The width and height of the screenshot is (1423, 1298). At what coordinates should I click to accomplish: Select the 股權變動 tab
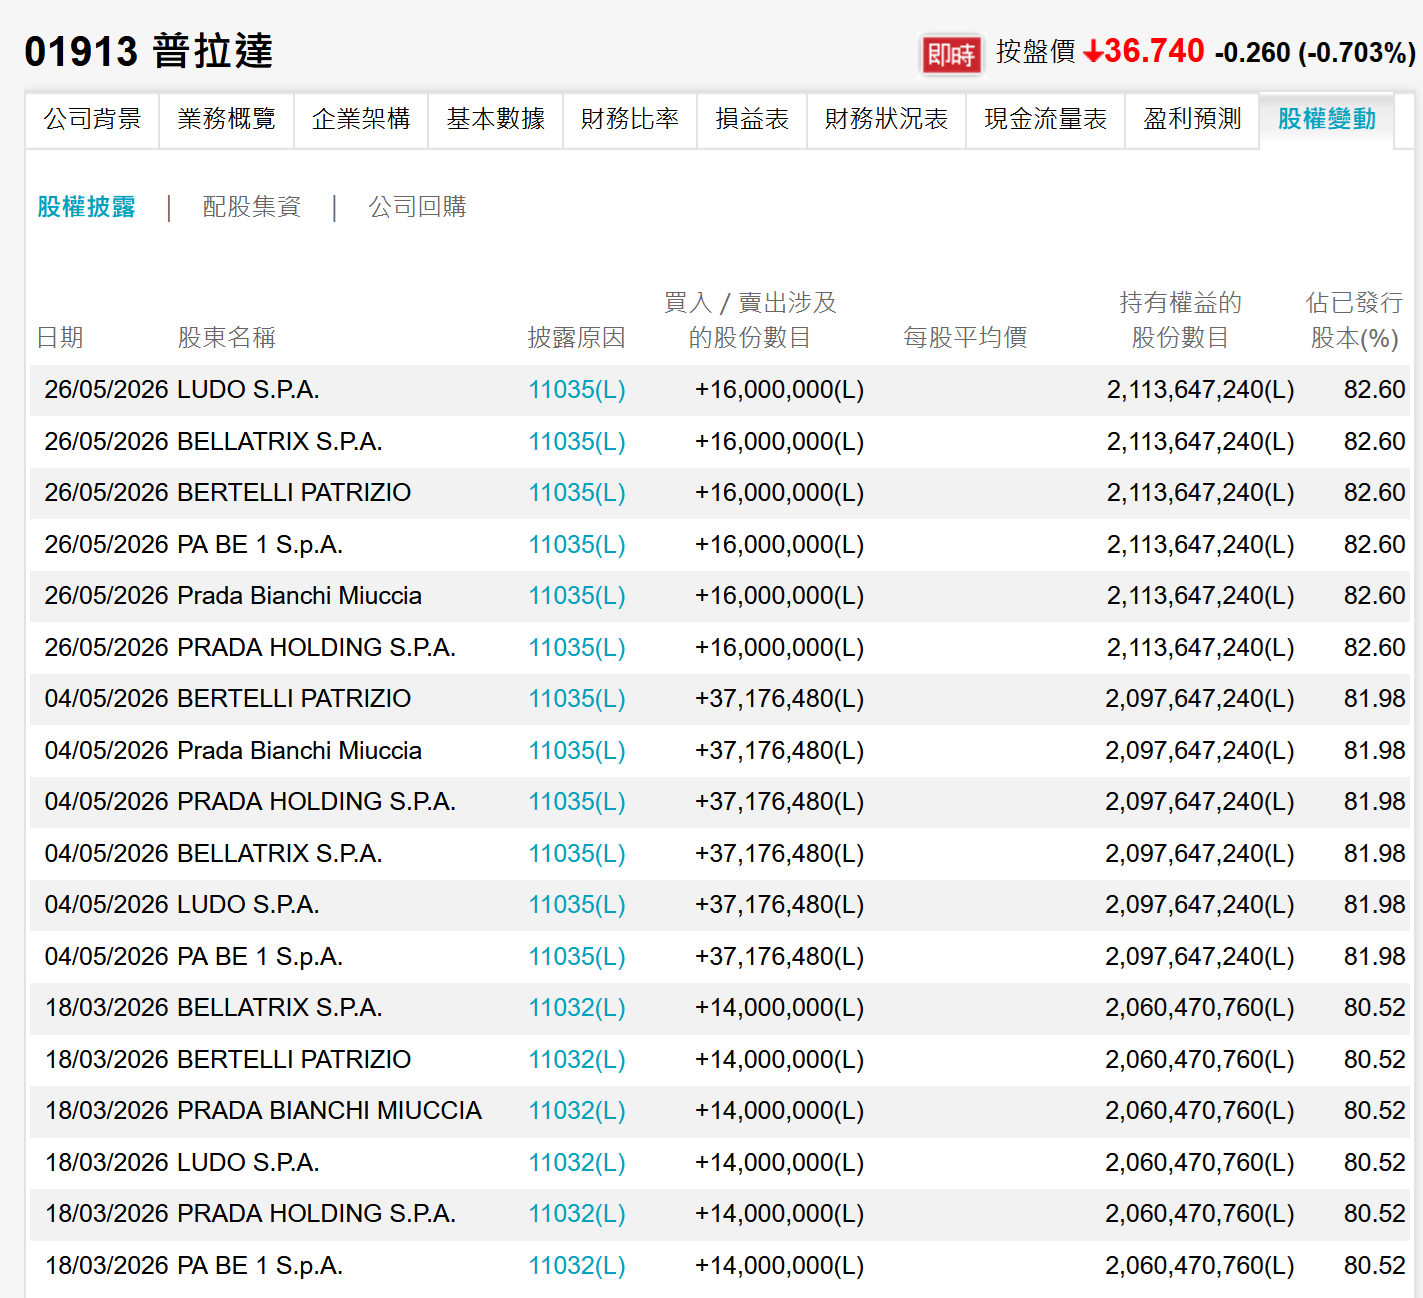[x=1327, y=120]
